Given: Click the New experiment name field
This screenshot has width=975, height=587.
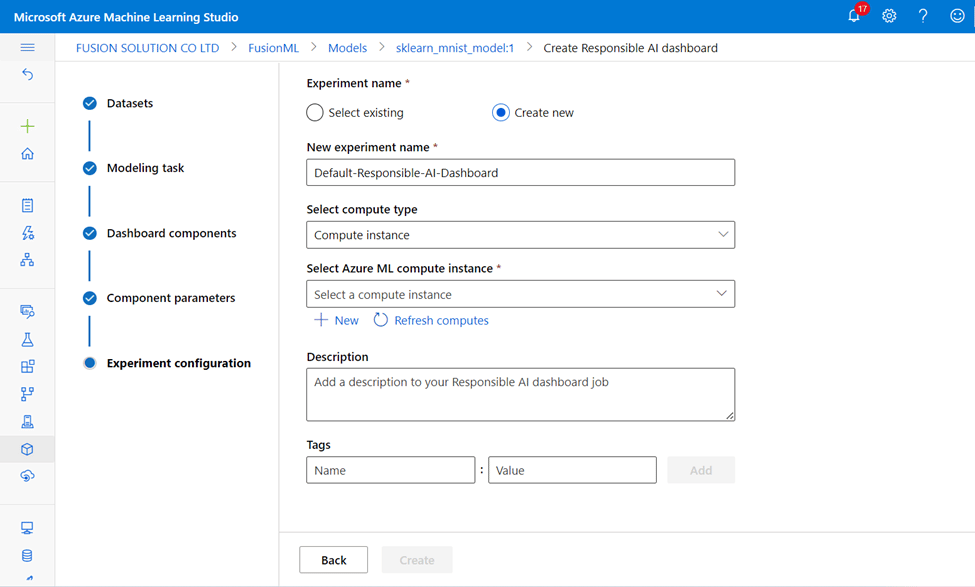Looking at the screenshot, I should click(x=520, y=173).
